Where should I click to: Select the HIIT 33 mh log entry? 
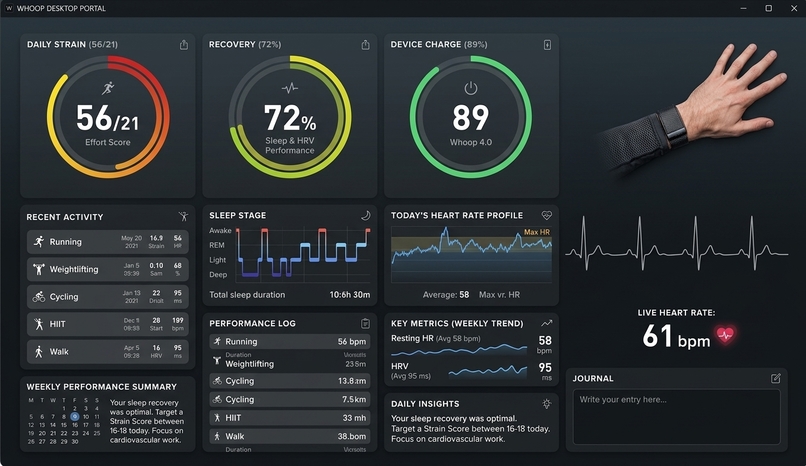[x=290, y=418]
